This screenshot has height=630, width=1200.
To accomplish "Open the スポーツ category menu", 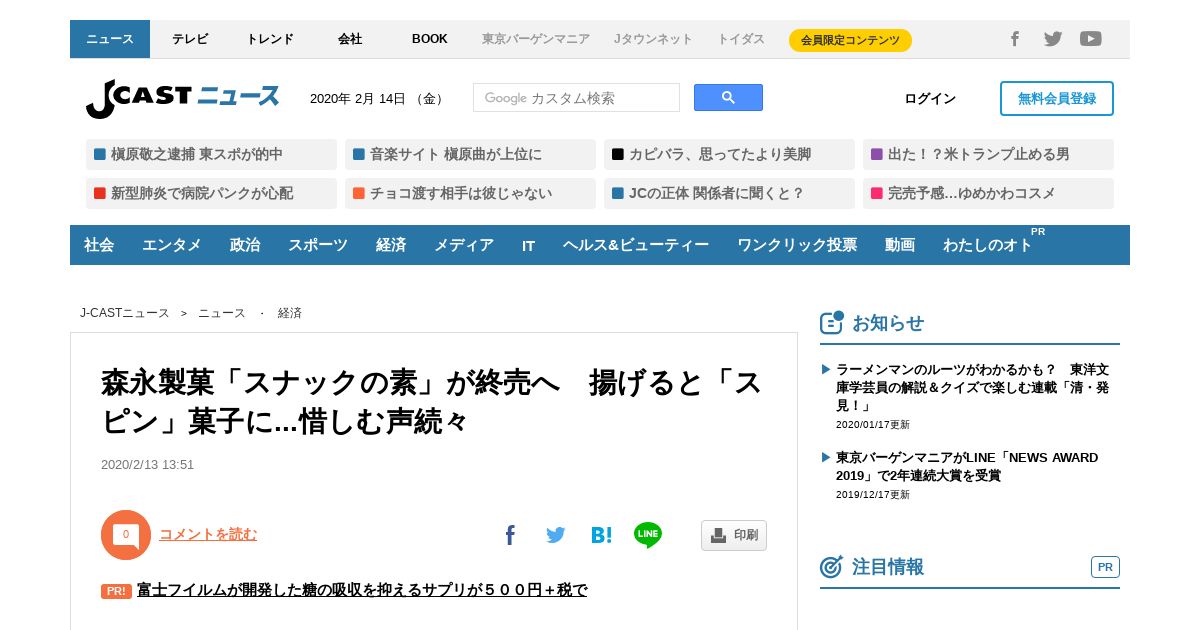I will coord(318,245).
